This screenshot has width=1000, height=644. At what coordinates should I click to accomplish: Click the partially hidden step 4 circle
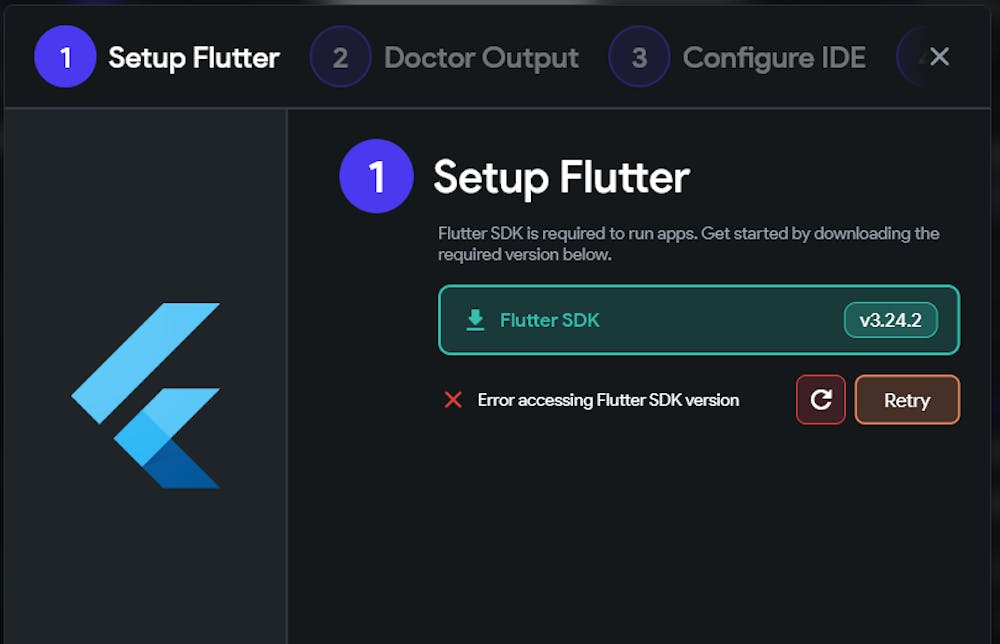point(912,57)
